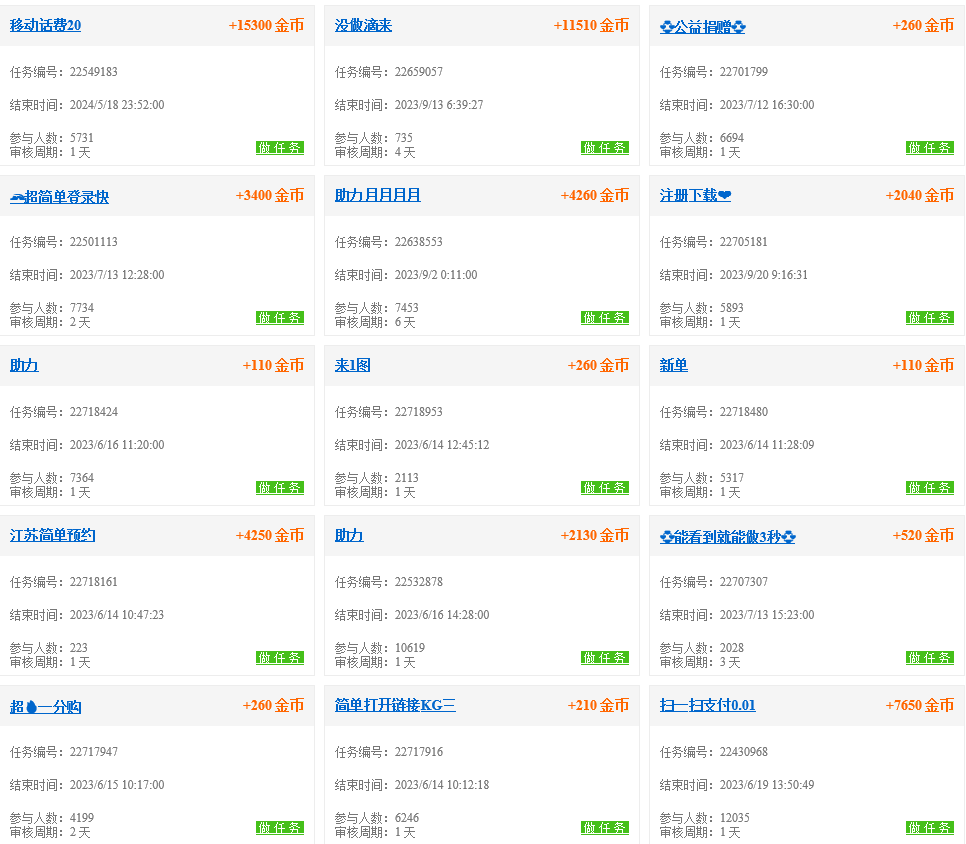The image size is (966, 844).
Task: Open the 没做滴来 task title
Action: tap(363, 26)
